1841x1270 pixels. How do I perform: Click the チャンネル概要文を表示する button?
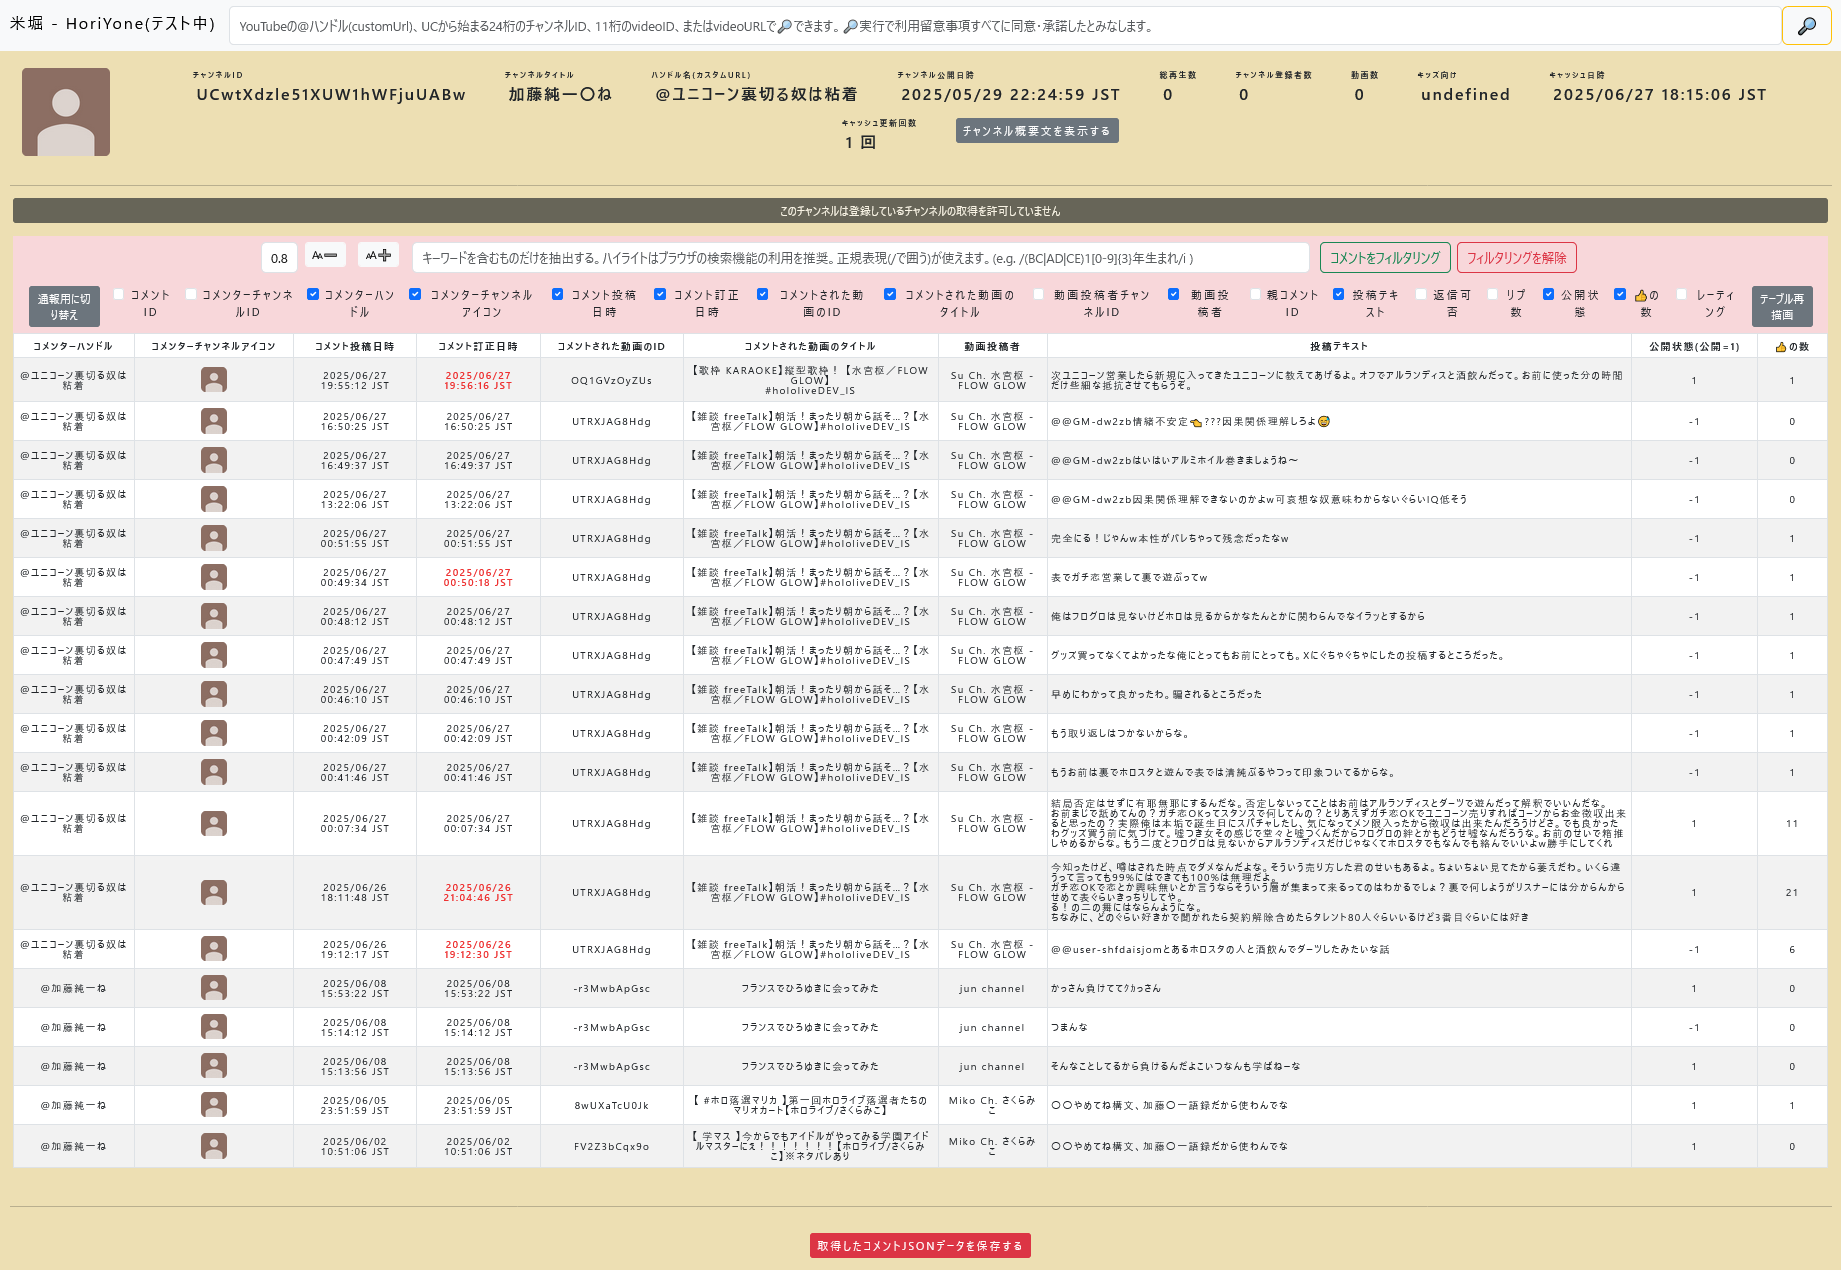pyautogui.click(x=1037, y=131)
